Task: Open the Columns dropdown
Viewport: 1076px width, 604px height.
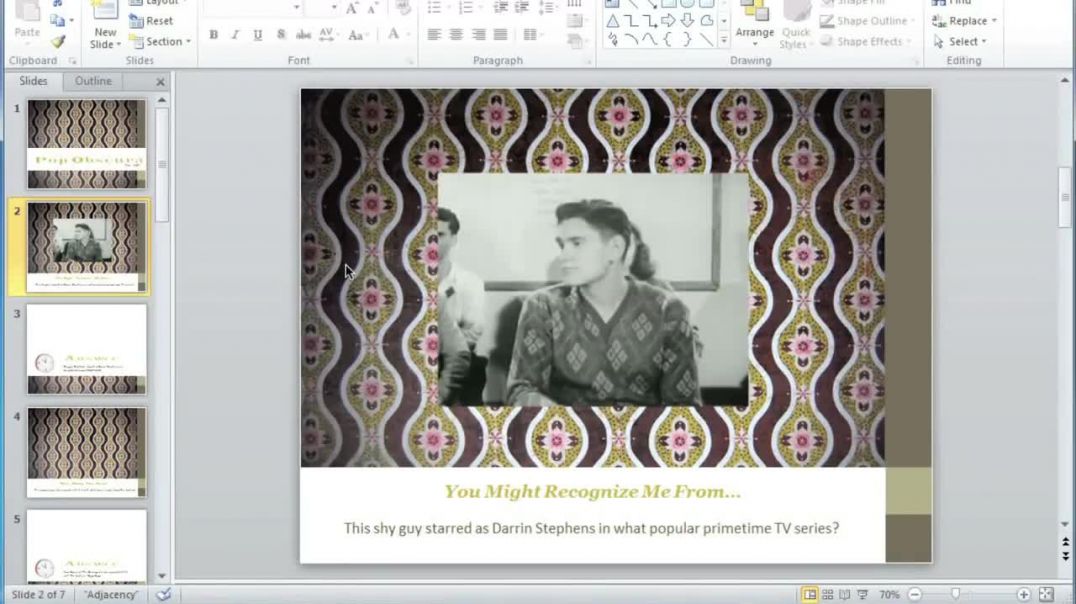Action: pos(533,34)
